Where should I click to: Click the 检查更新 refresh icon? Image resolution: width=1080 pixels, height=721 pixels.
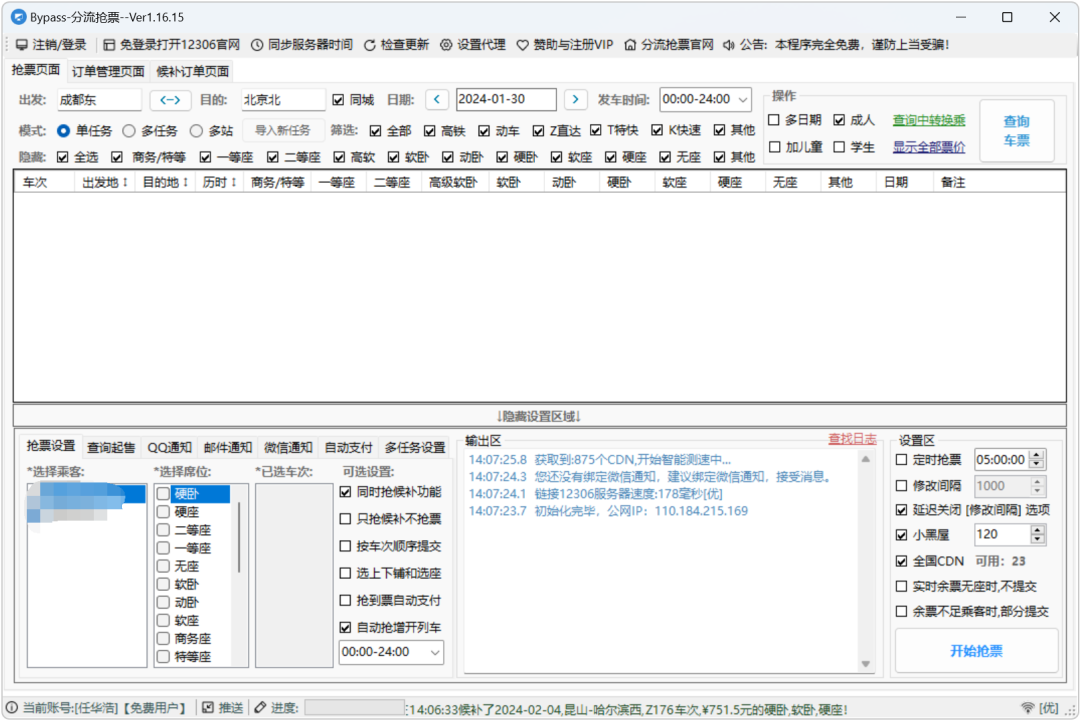[370, 45]
